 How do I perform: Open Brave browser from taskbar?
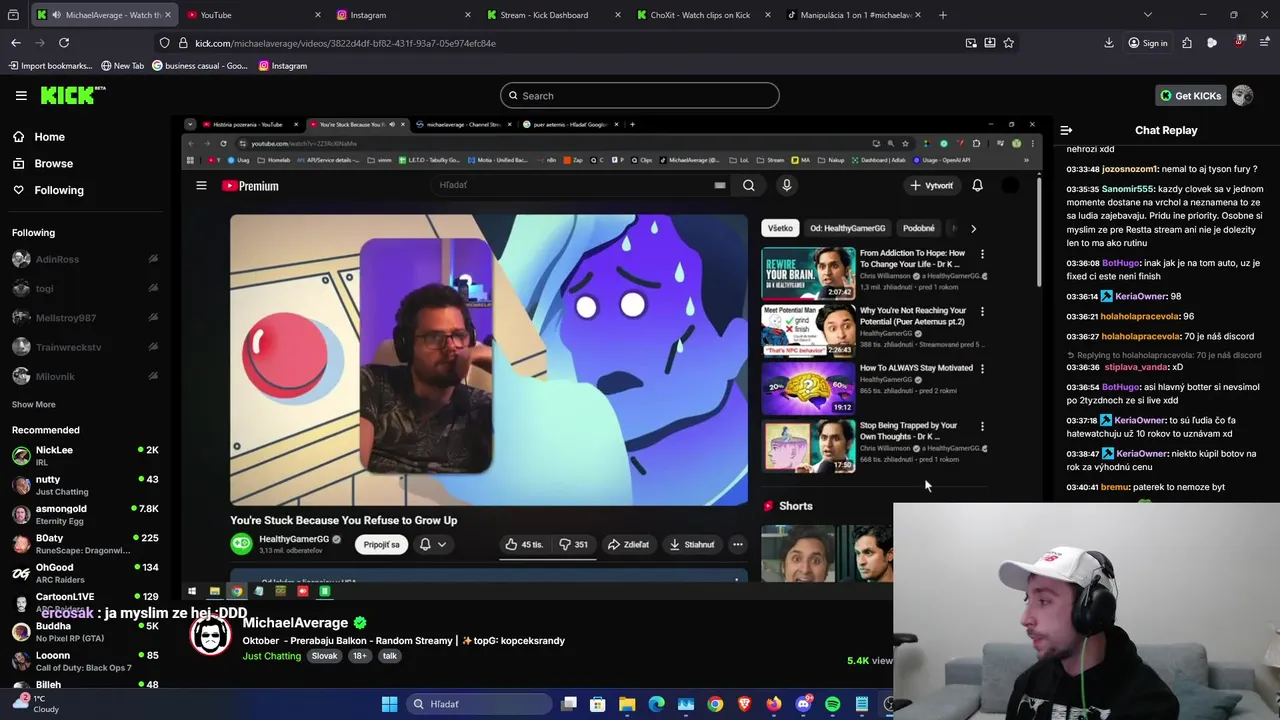point(744,704)
